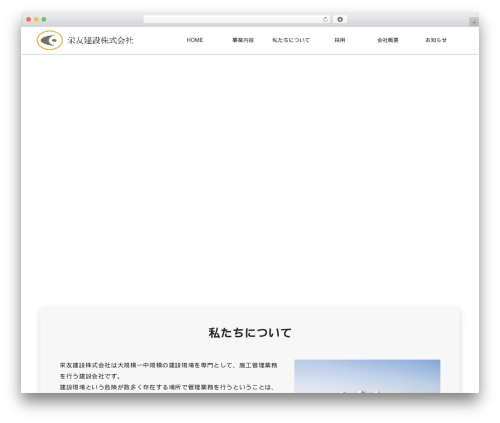The width and height of the screenshot is (500, 423).
Task: Click the sky photo thumbnail in the About section
Action: 367,376
